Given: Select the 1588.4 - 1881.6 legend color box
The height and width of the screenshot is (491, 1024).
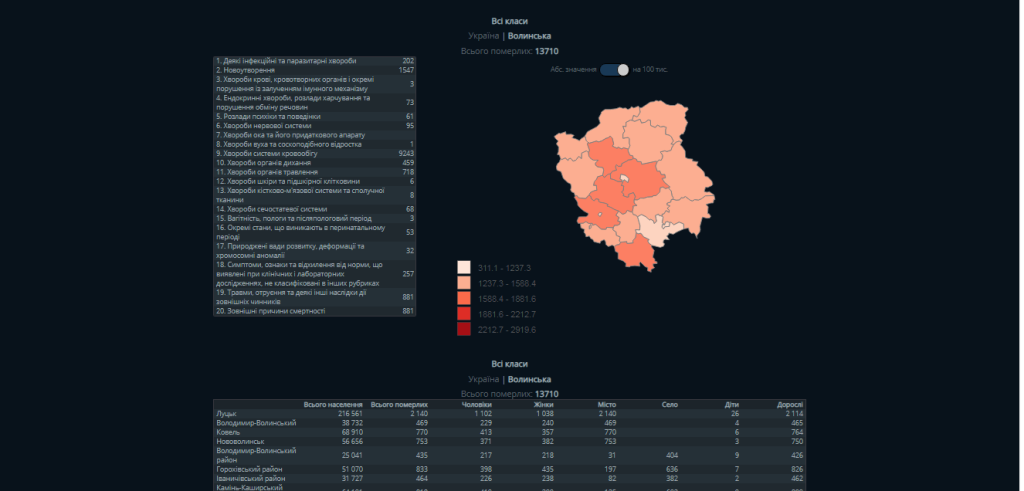Looking at the screenshot, I should [464, 298].
